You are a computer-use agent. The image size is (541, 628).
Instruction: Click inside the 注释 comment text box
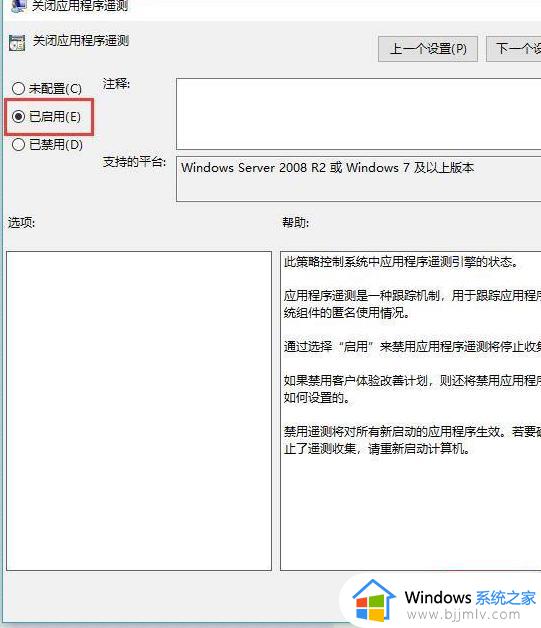coord(358,114)
